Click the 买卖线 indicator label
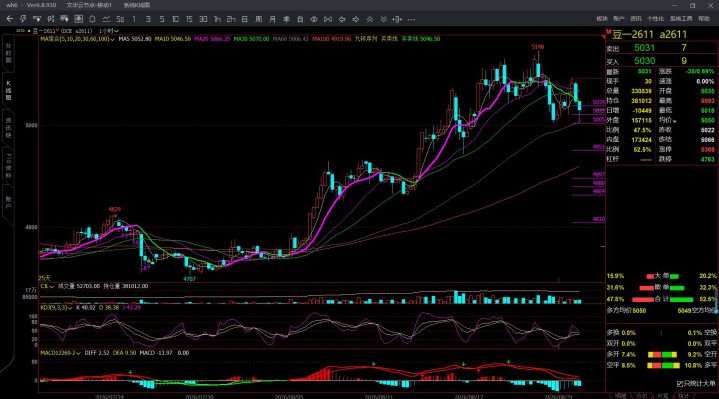This screenshot has height=399, width=719. pyautogui.click(x=388, y=39)
